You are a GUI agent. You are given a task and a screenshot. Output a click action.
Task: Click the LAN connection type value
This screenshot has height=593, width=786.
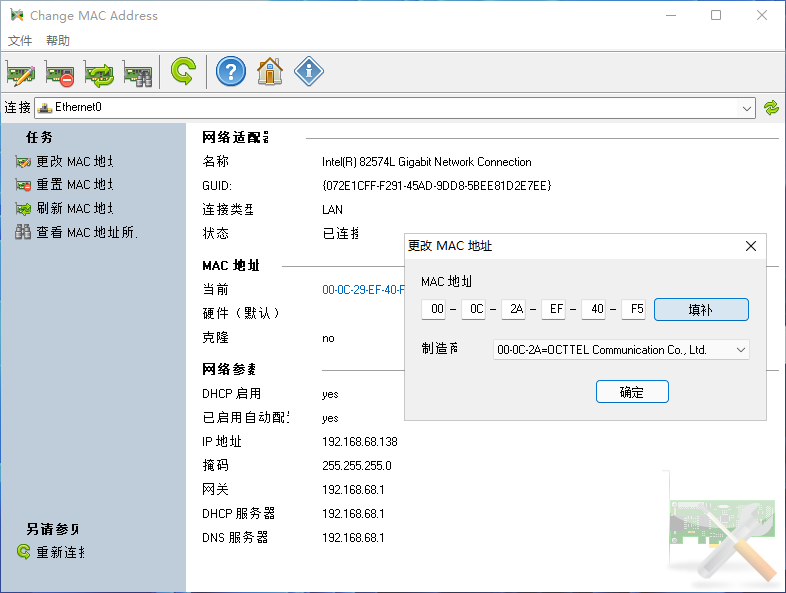coord(332,210)
